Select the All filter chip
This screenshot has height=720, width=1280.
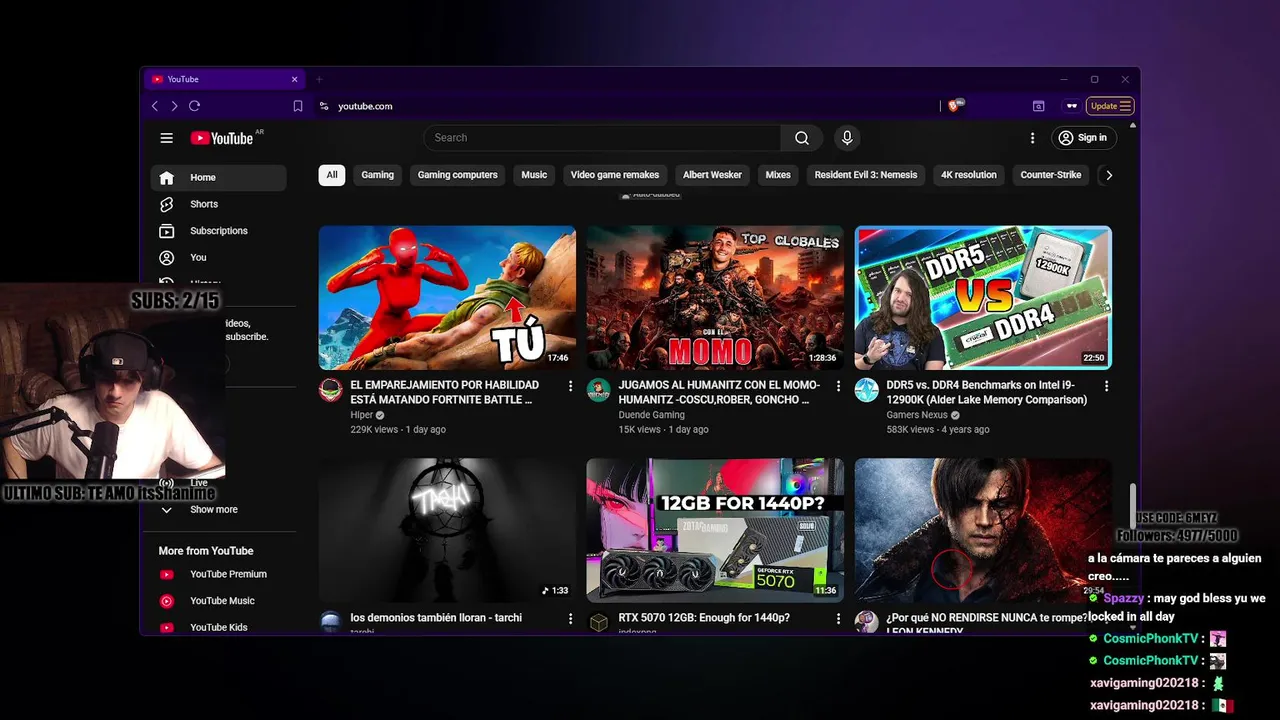coord(332,175)
